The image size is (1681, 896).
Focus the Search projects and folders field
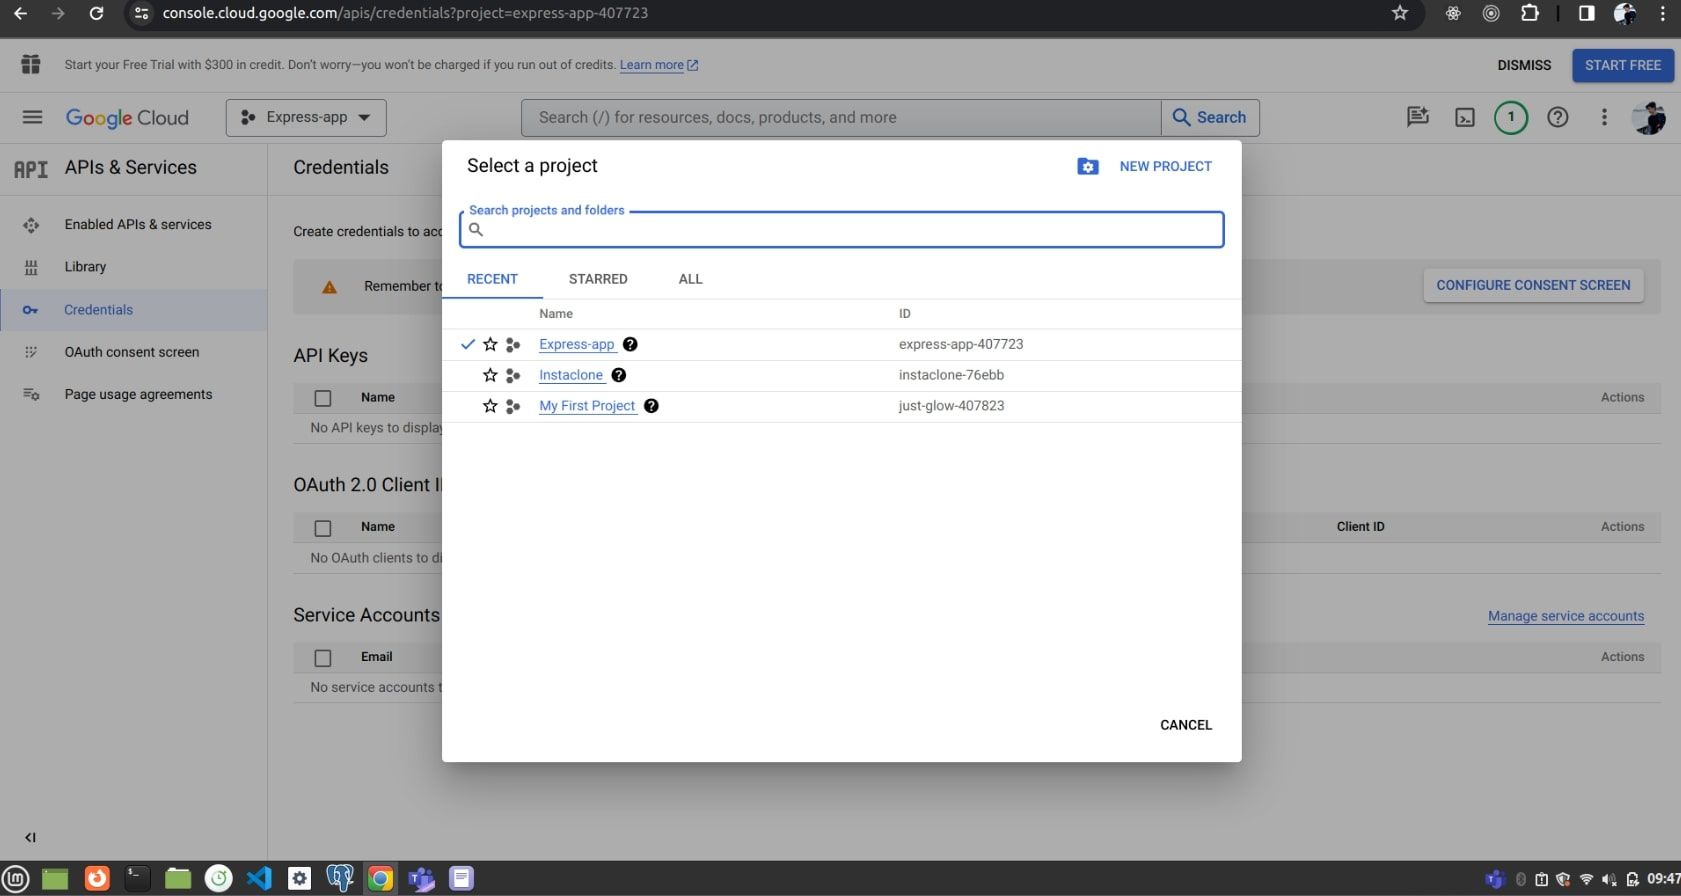pos(841,229)
